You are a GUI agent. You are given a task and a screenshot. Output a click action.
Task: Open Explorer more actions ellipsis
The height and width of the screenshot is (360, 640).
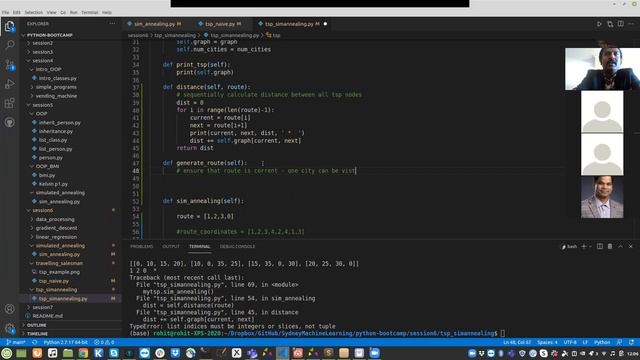[x=112, y=24]
